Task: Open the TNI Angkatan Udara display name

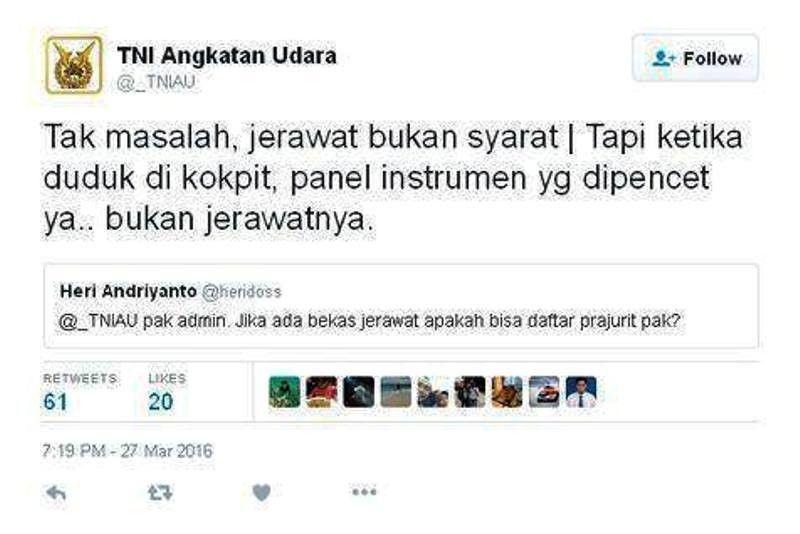Action: pos(227,56)
